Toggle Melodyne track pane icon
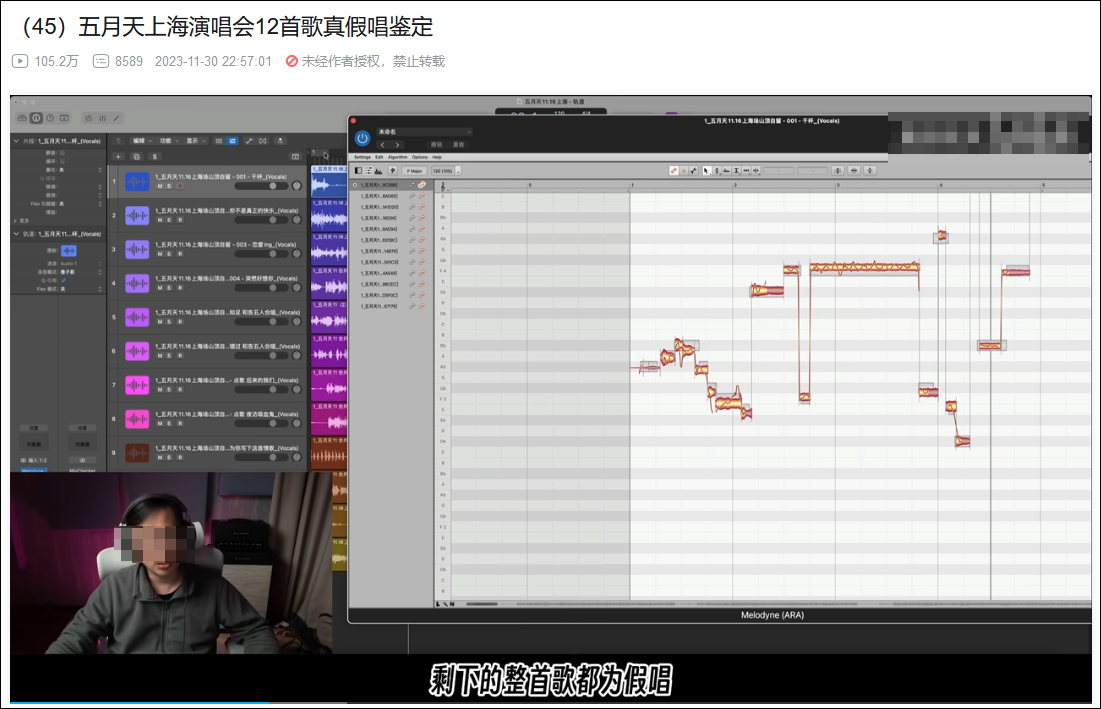This screenshot has height=709, width=1101. (359, 171)
